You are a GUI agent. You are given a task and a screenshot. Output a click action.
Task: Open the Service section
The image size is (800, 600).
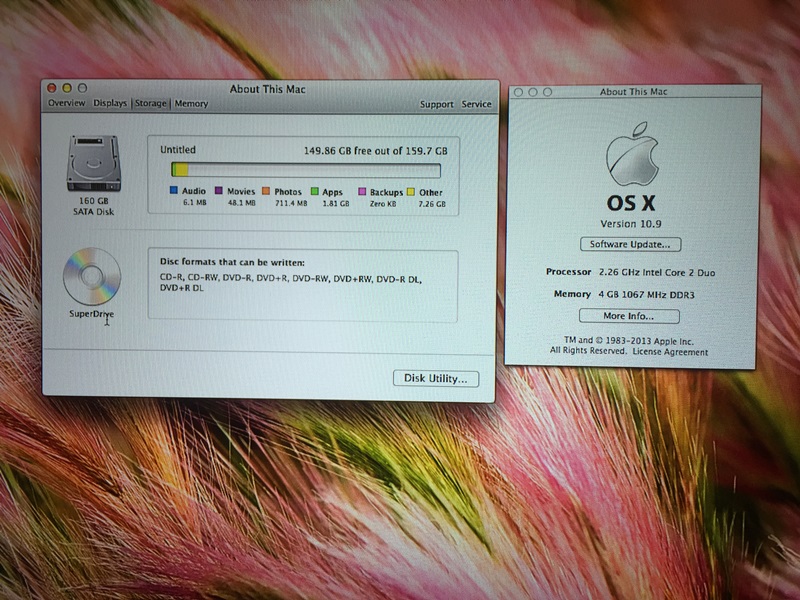477,104
